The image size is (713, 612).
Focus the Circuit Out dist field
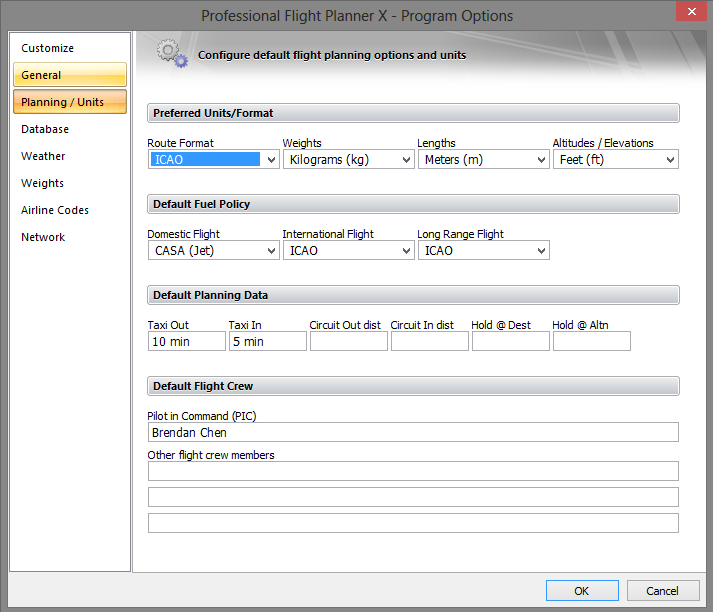[x=348, y=341]
